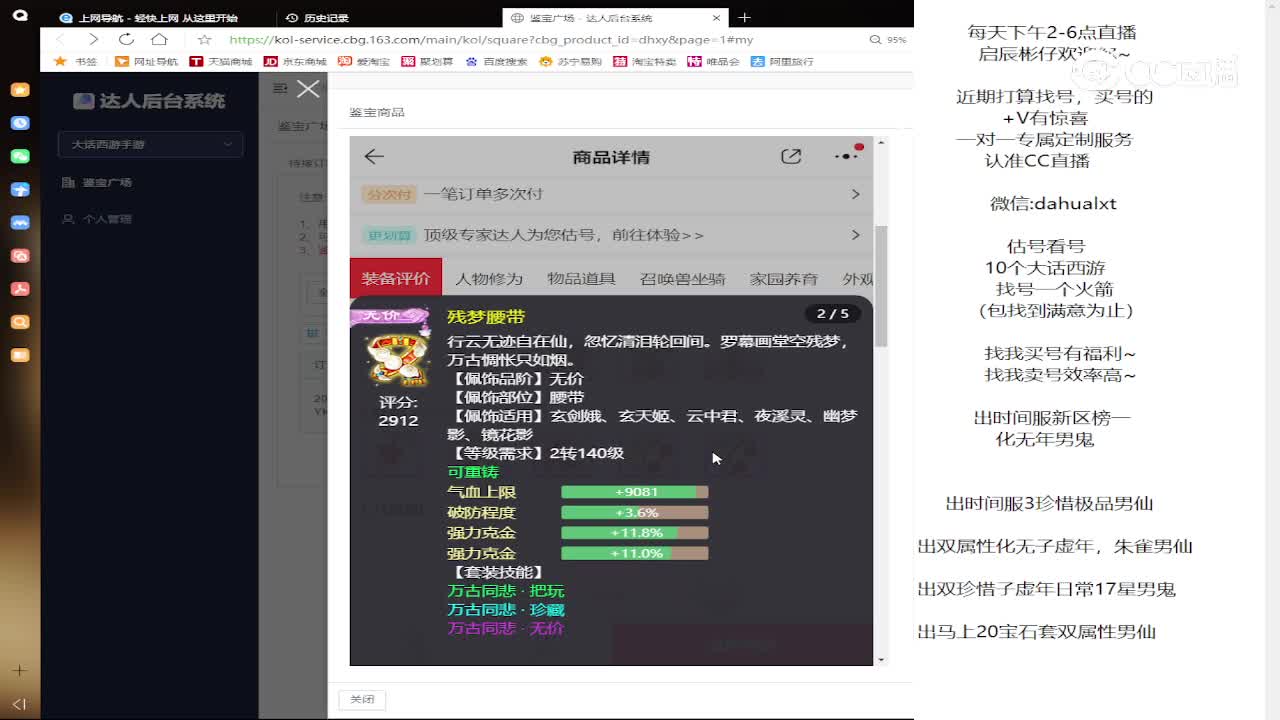Open the 召唤兽坐骑 tab

click(x=683, y=279)
